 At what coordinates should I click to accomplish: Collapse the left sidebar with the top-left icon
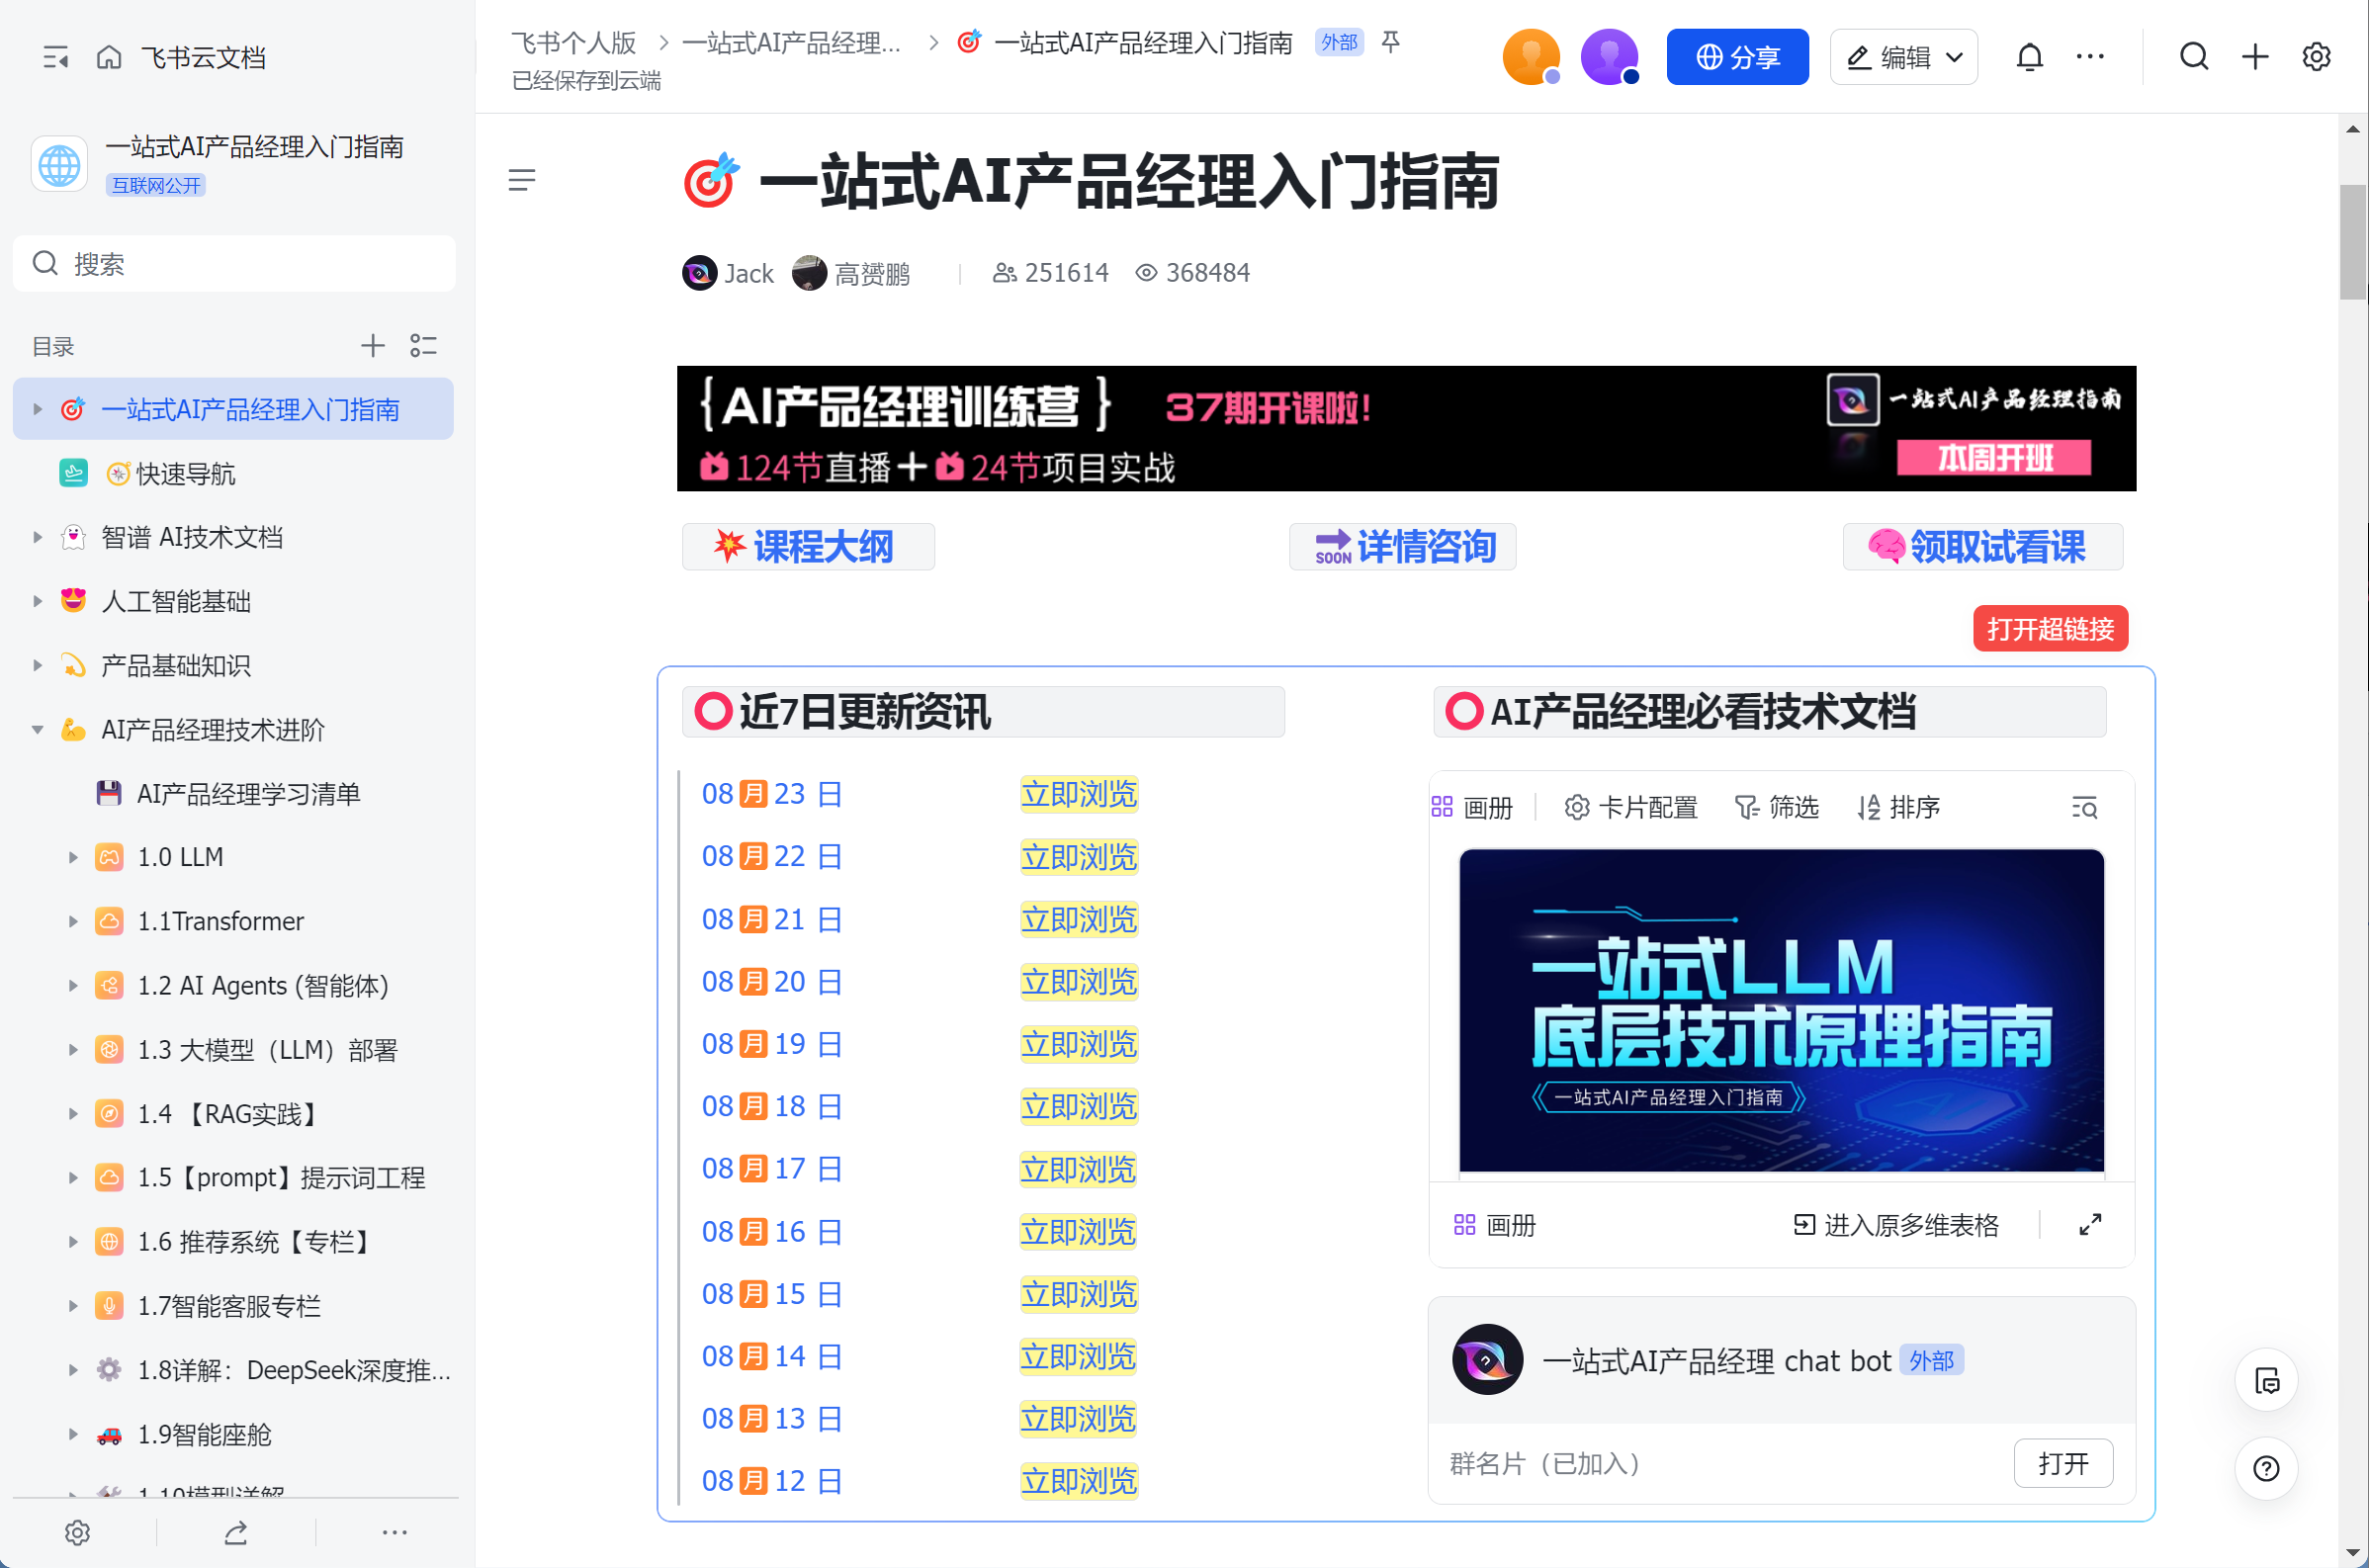pos(56,57)
